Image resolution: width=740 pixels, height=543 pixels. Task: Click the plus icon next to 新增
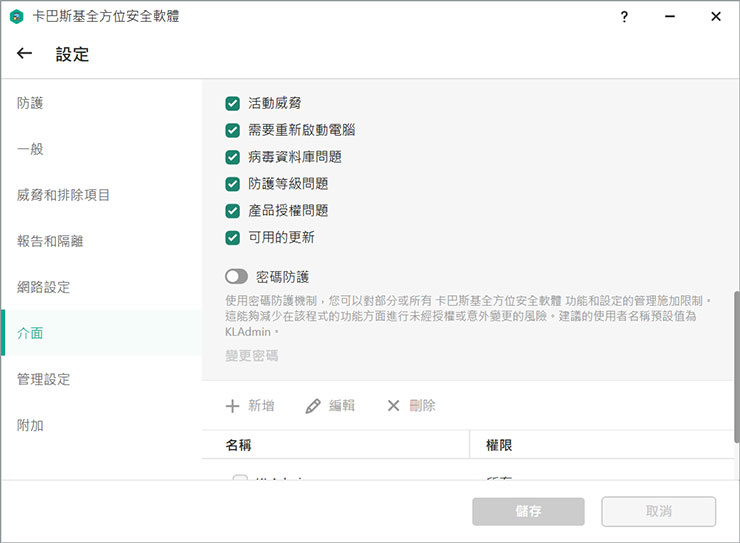coord(232,406)
